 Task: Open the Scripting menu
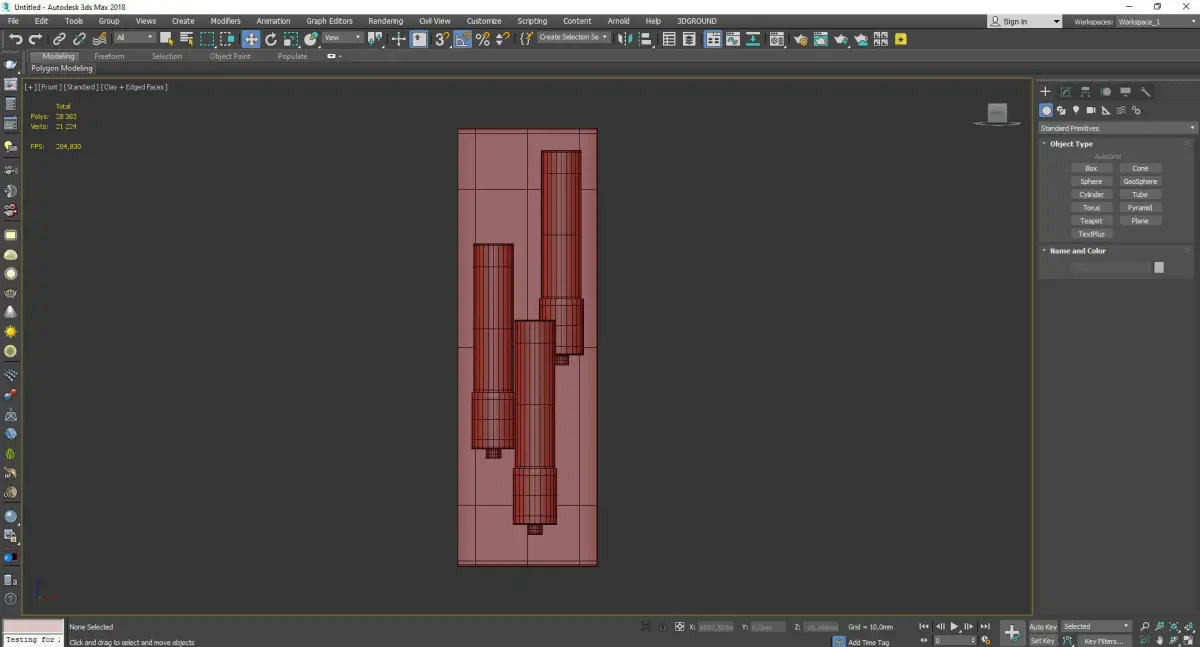(532, 21)
